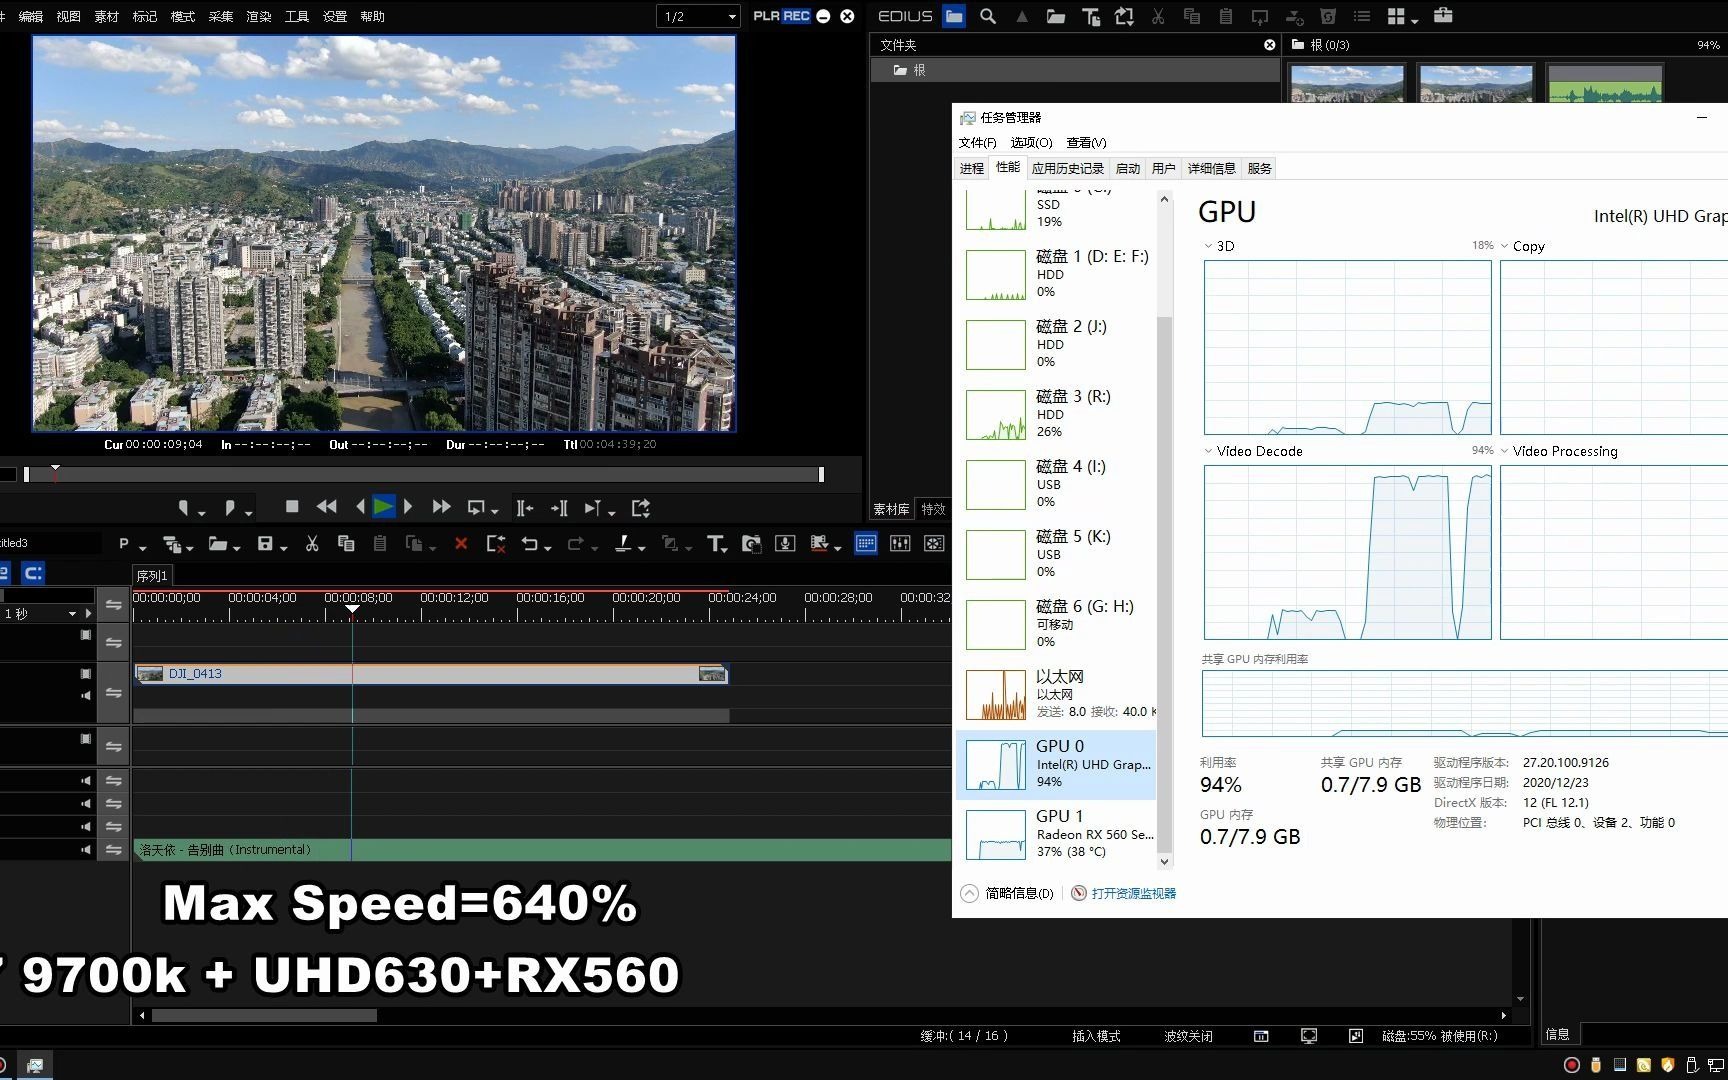Click the Cut scissors icon in timeline toolbar
Viewport: 1728px width, 1080px height.
[x=312, y=543]
